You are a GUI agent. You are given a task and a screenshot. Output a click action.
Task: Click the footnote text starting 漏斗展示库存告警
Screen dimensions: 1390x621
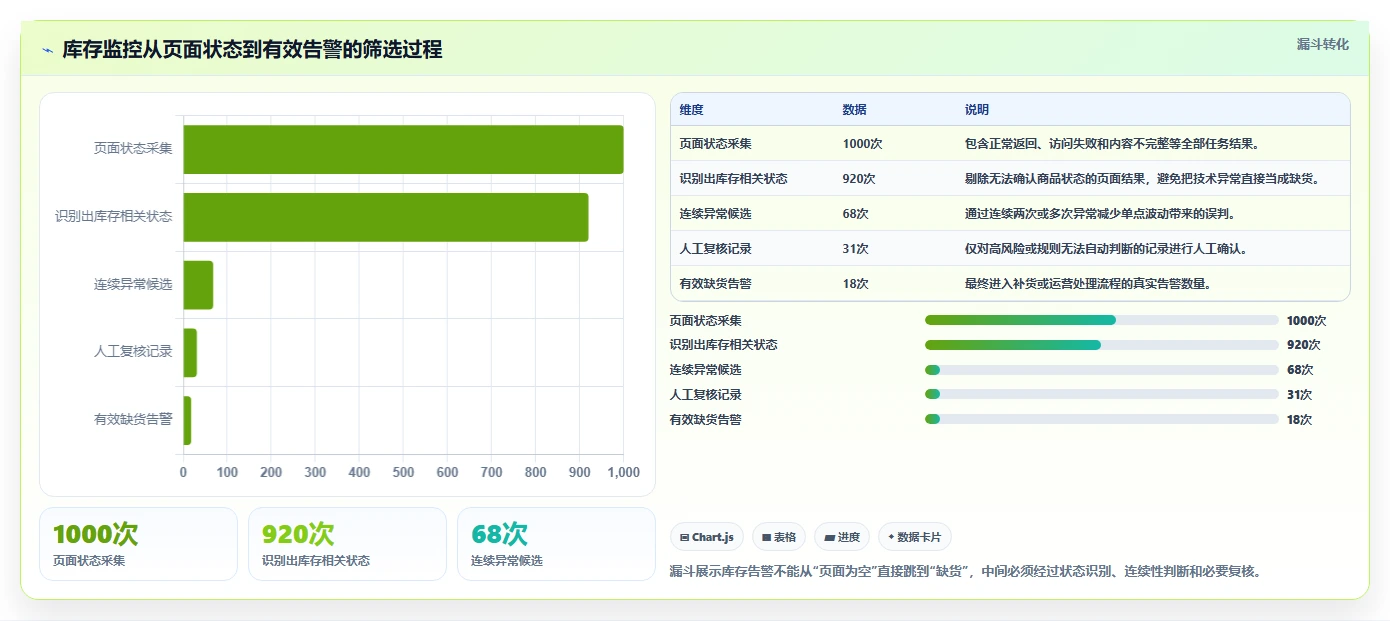965,572
